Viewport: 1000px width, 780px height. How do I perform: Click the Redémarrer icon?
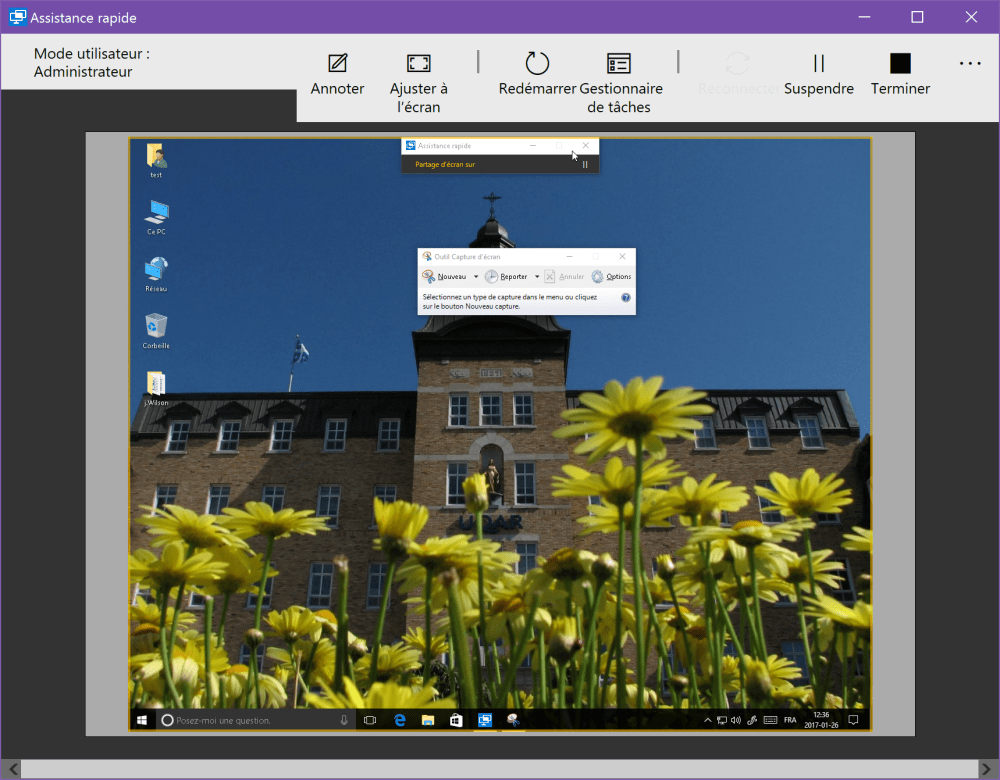click(537, 64)
